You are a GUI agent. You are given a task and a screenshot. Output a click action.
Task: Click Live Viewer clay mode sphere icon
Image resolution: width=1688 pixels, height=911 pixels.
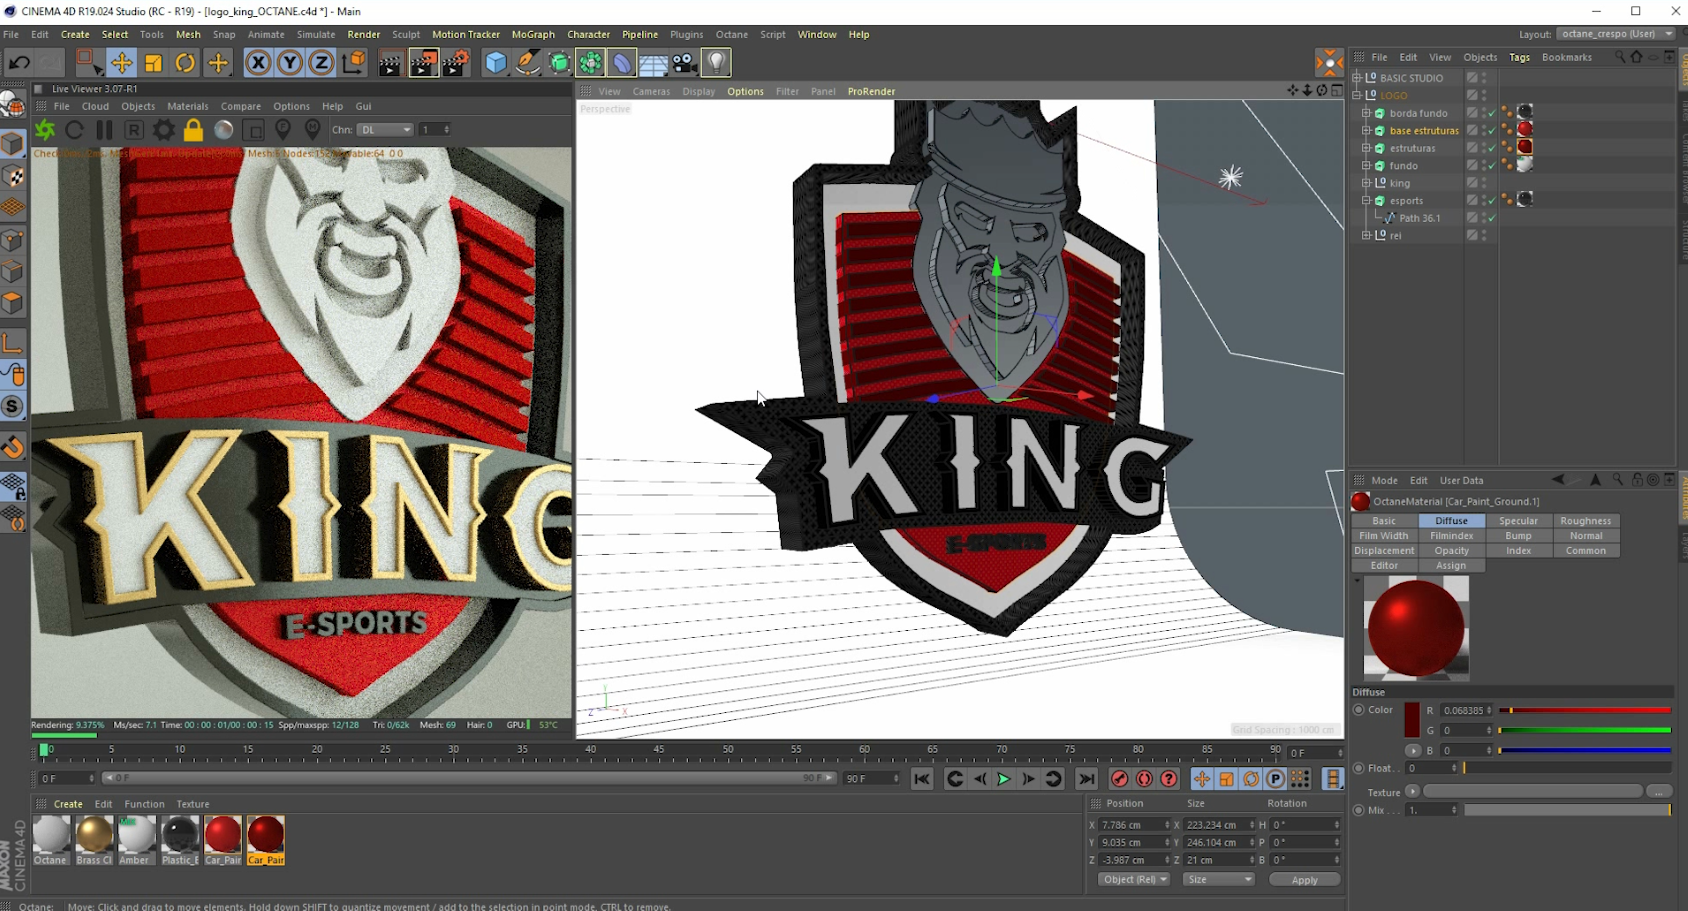point(224,130)
